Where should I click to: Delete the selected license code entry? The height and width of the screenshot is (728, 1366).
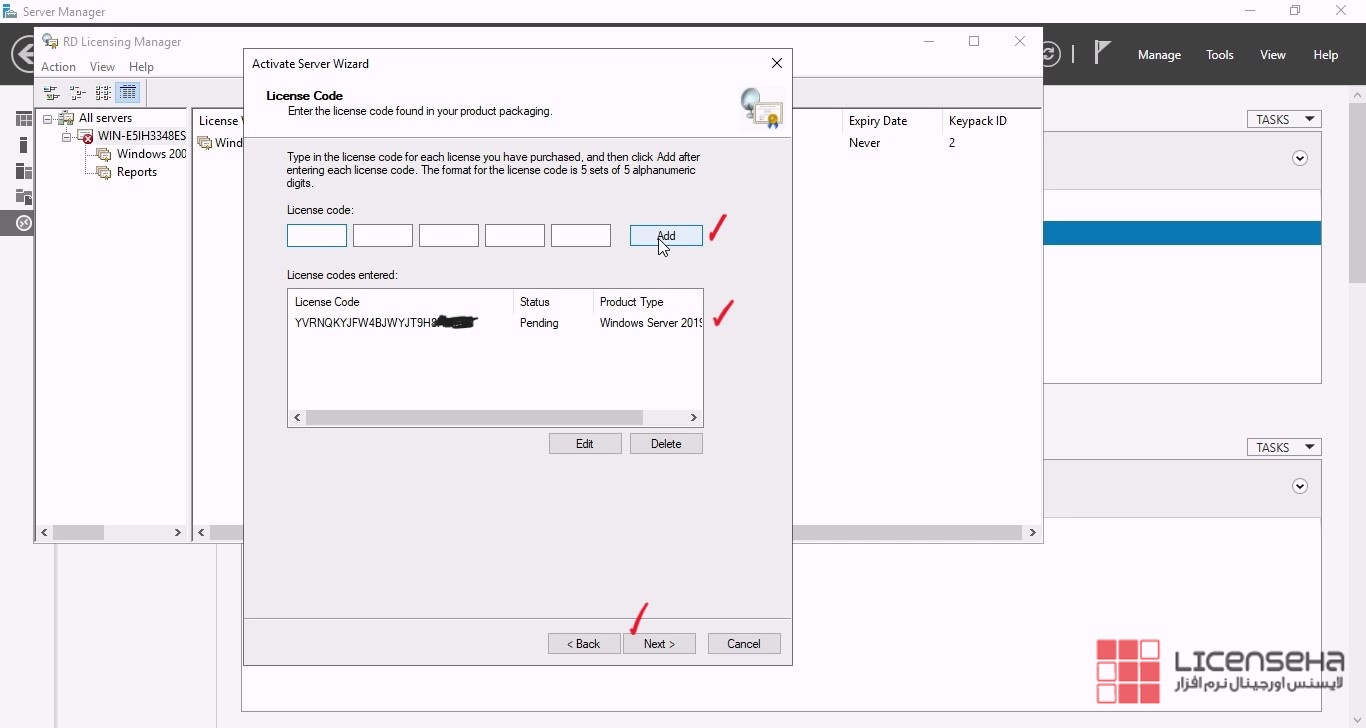coord(666,444)
